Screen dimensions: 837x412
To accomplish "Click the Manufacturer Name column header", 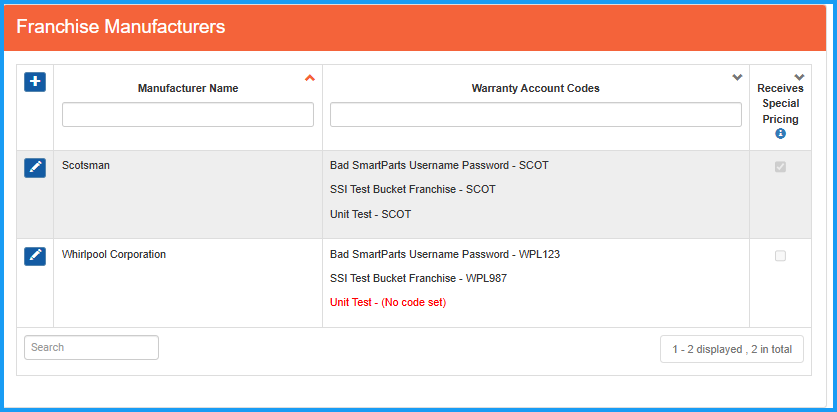I will tap(188, 88).
